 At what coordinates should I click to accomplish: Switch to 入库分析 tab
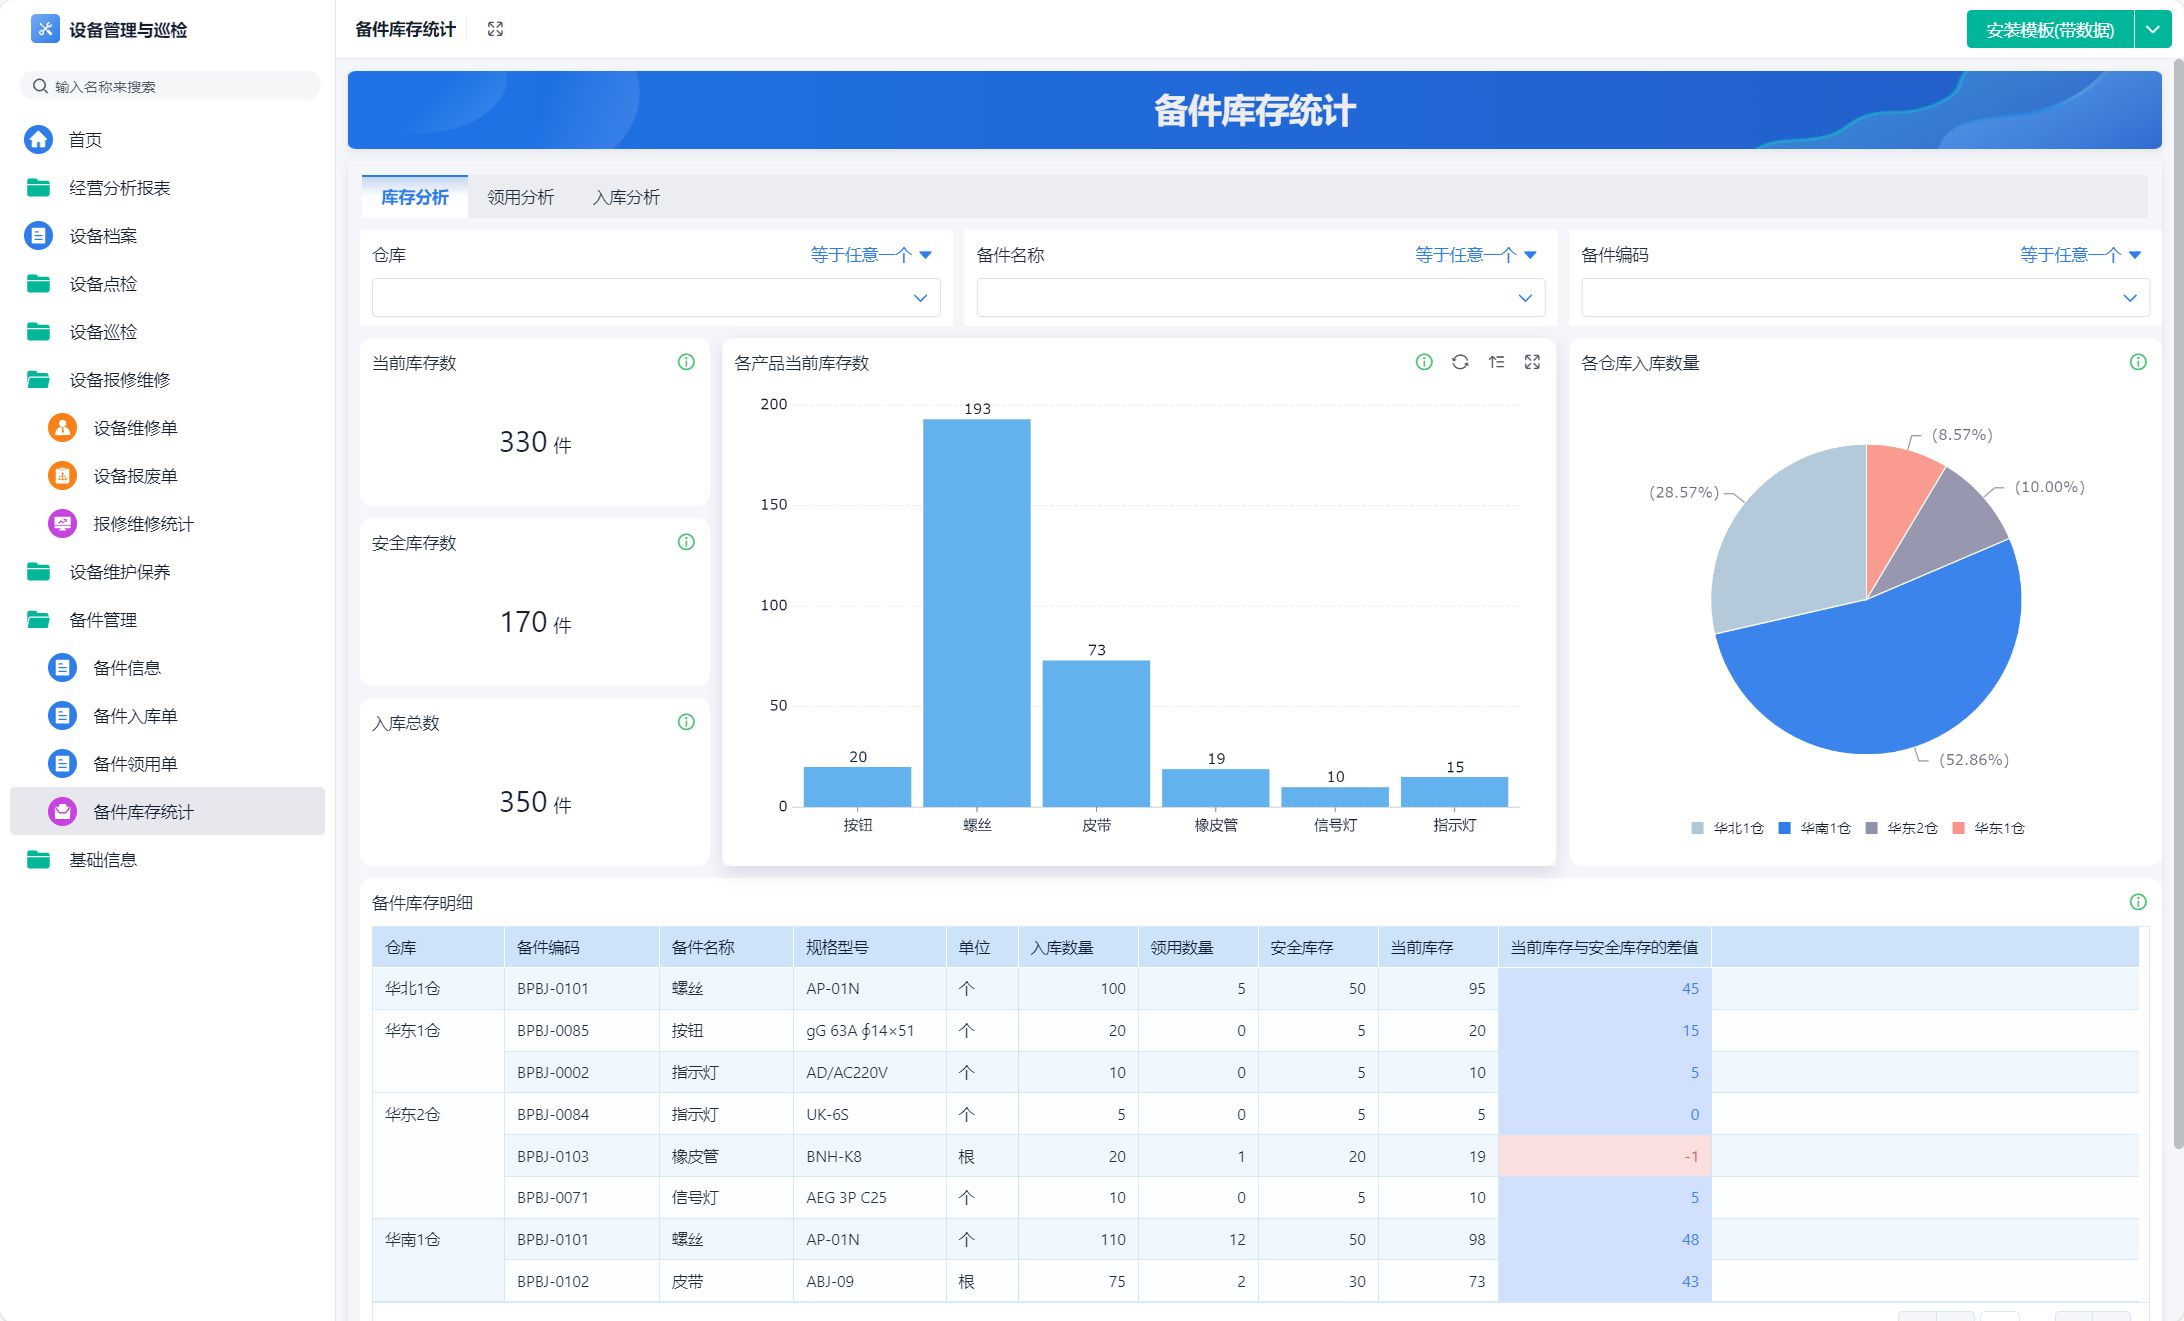[626, 197]
